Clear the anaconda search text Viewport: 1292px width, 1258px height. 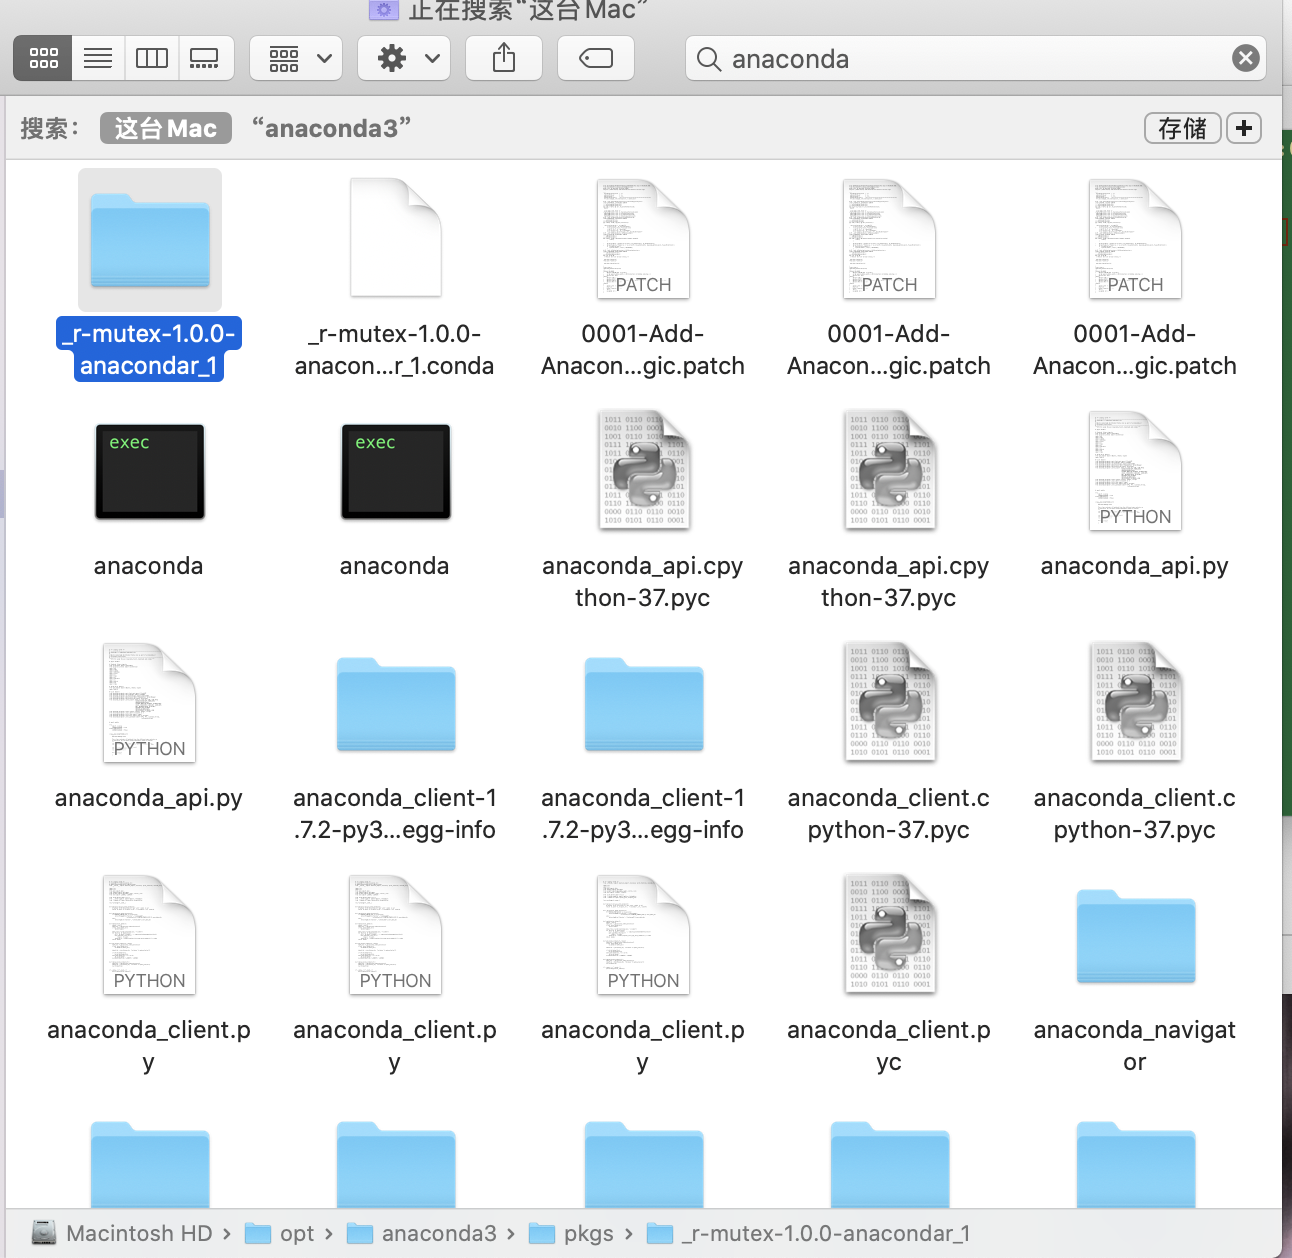point(1245,58)
